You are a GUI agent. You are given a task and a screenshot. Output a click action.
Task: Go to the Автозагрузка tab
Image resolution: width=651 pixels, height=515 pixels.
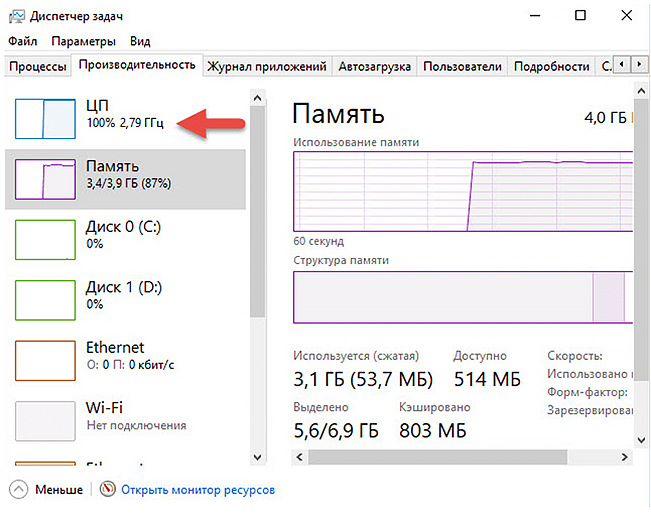point(375,67)
